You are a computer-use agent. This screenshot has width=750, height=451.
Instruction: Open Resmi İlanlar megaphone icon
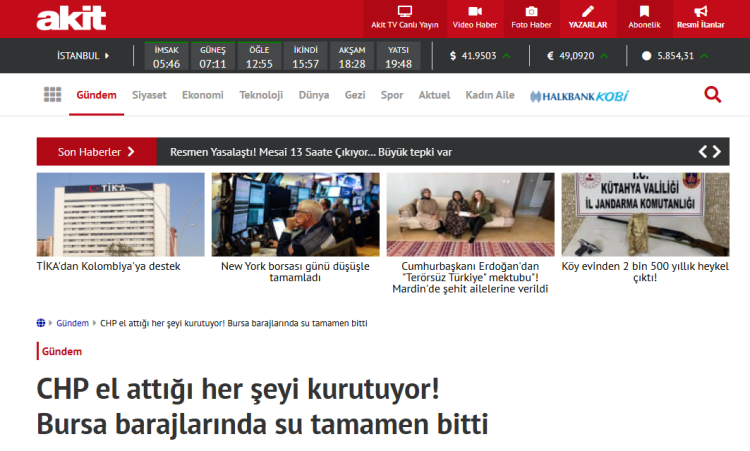click(x=700, y=11)
